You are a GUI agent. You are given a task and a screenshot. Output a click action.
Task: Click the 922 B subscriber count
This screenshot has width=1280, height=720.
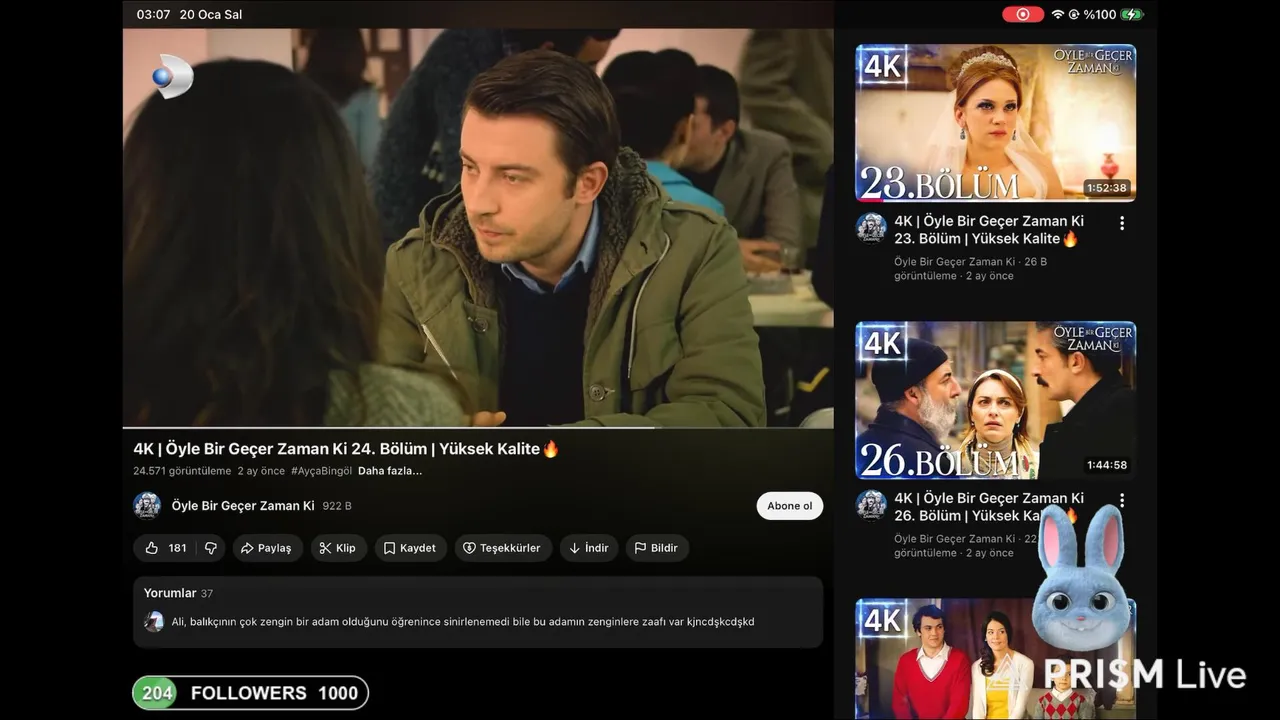click(337, 506)
